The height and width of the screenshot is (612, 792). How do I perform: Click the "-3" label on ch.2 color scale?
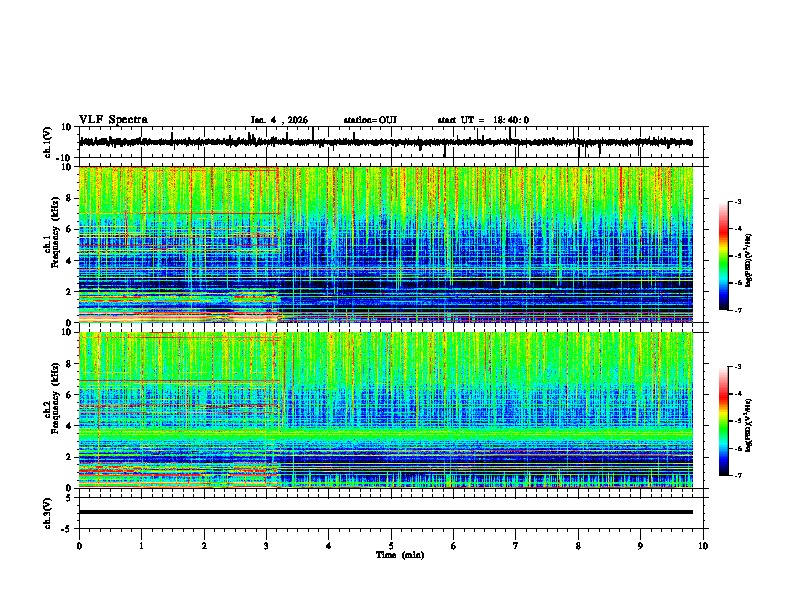pyautogui.click(x=738, y=367)
